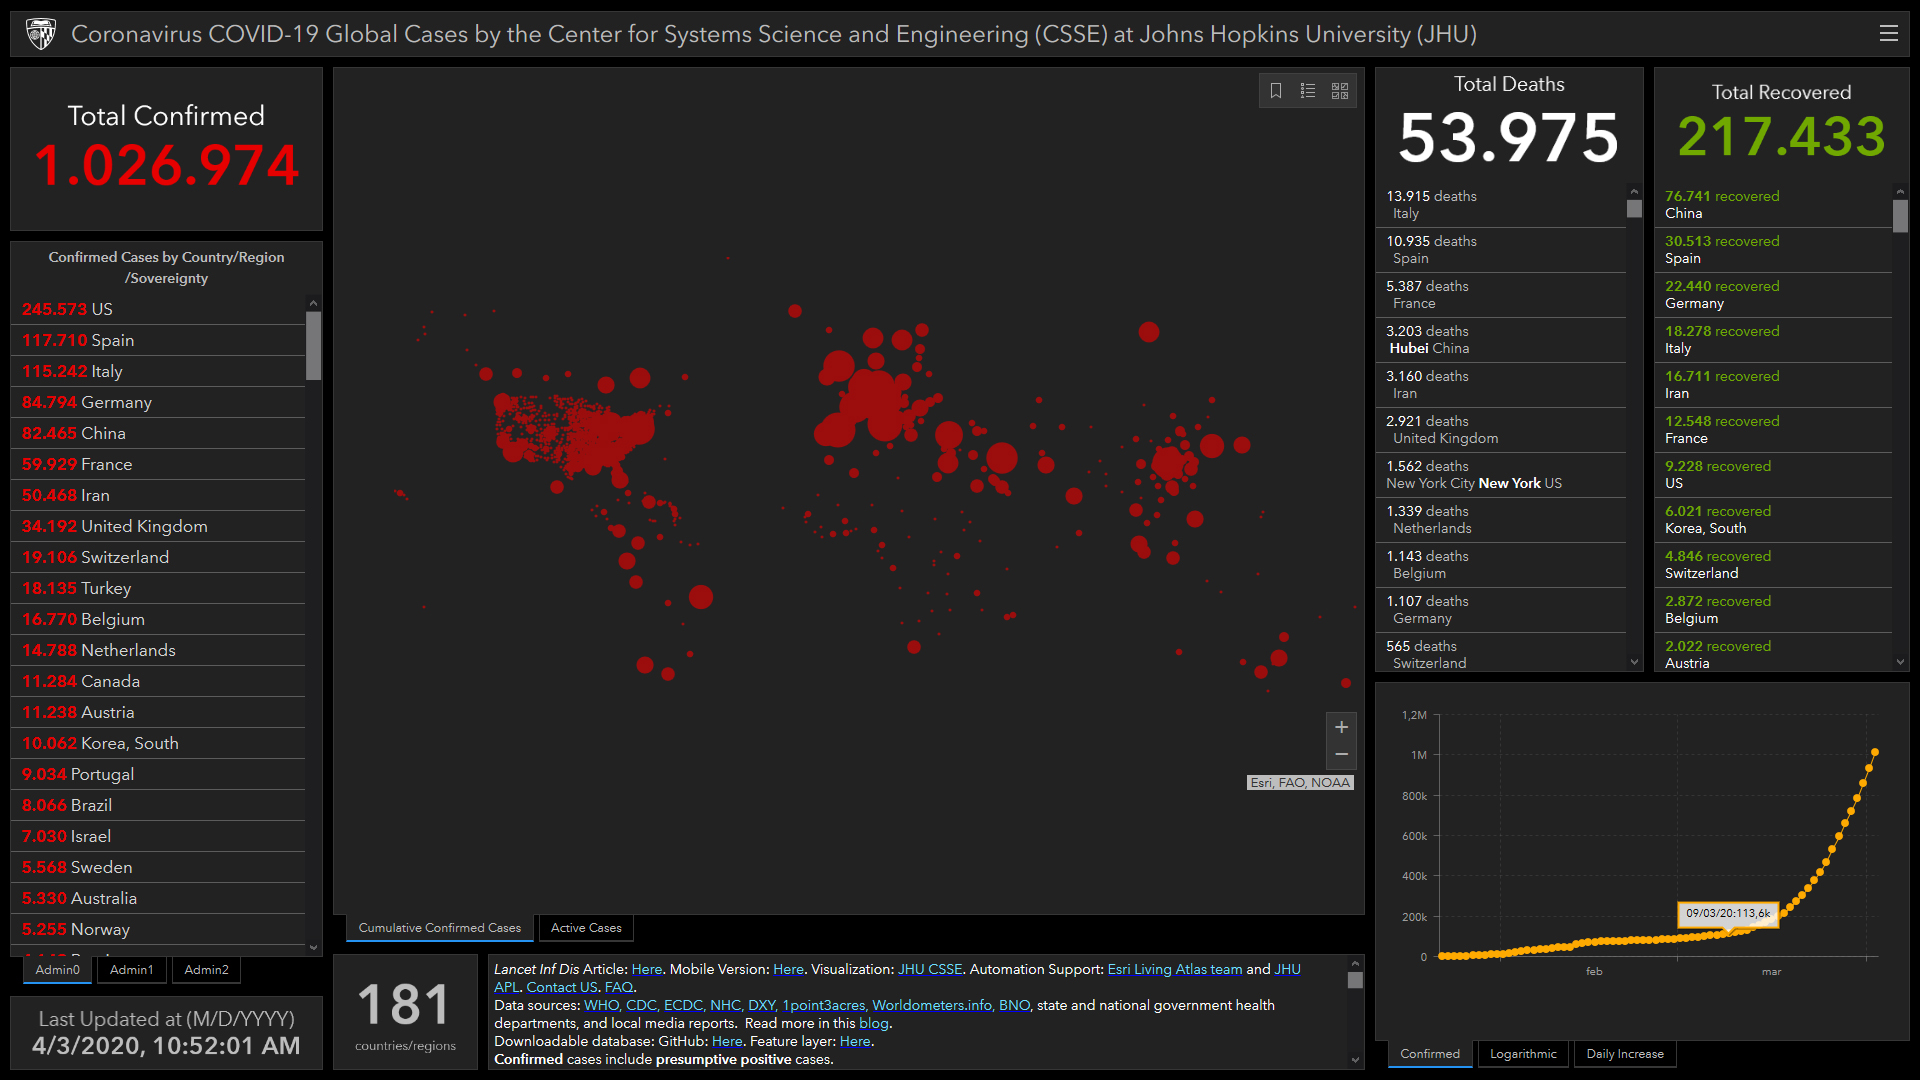Open the FAQ link
The width and height of the screenshot is (1920, 1080).
619,987
